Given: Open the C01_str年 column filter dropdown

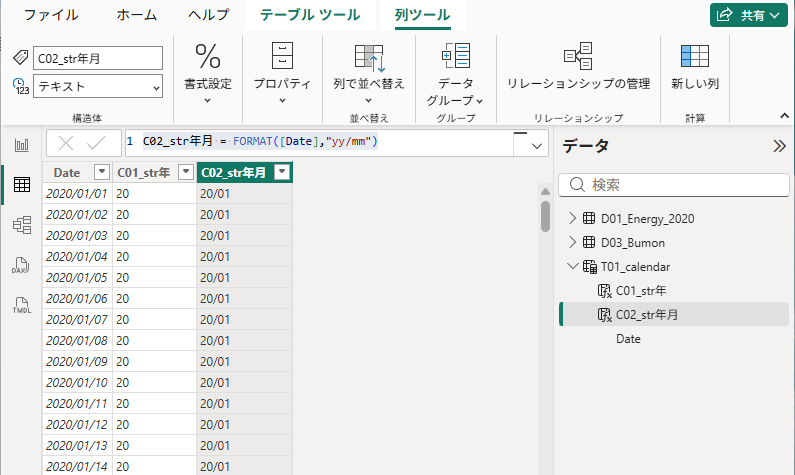Looking at the screenshot, I should [x=186, y=172].
